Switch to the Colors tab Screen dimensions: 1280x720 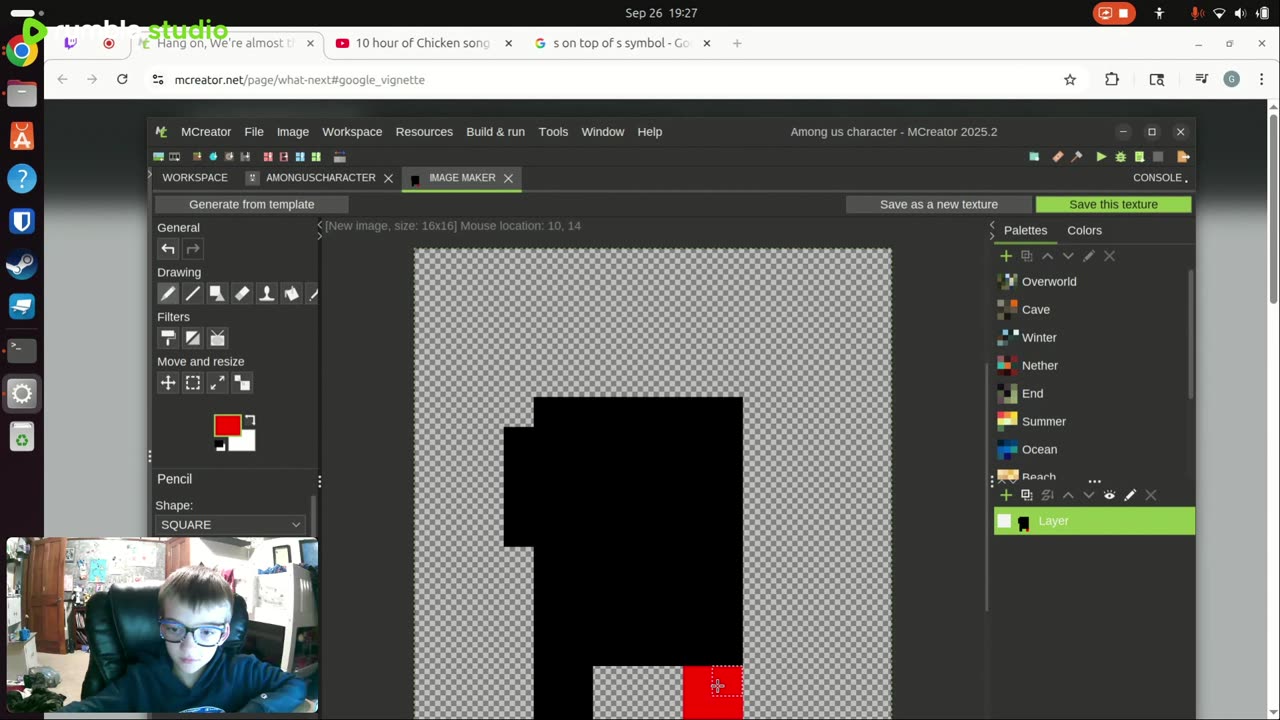(1084, 230)
